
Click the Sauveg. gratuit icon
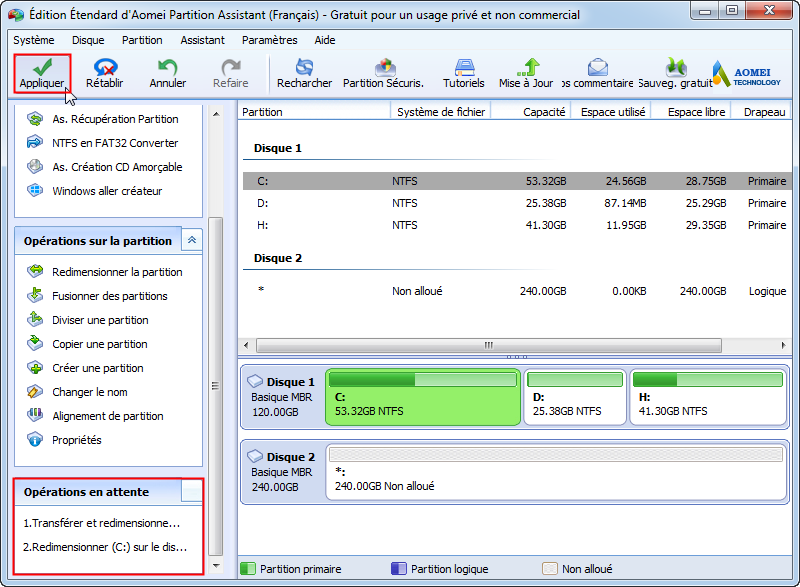[x=676, y=67]
